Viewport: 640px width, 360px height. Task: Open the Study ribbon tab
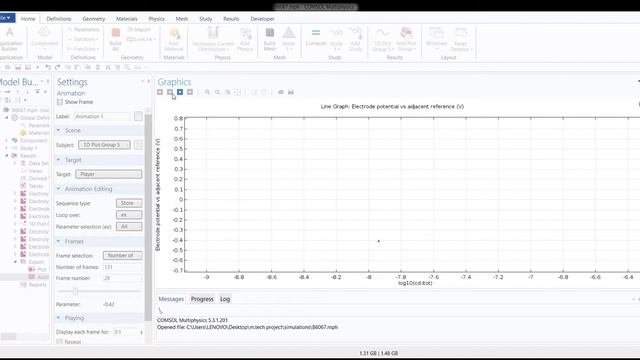(x=205, y=19)
